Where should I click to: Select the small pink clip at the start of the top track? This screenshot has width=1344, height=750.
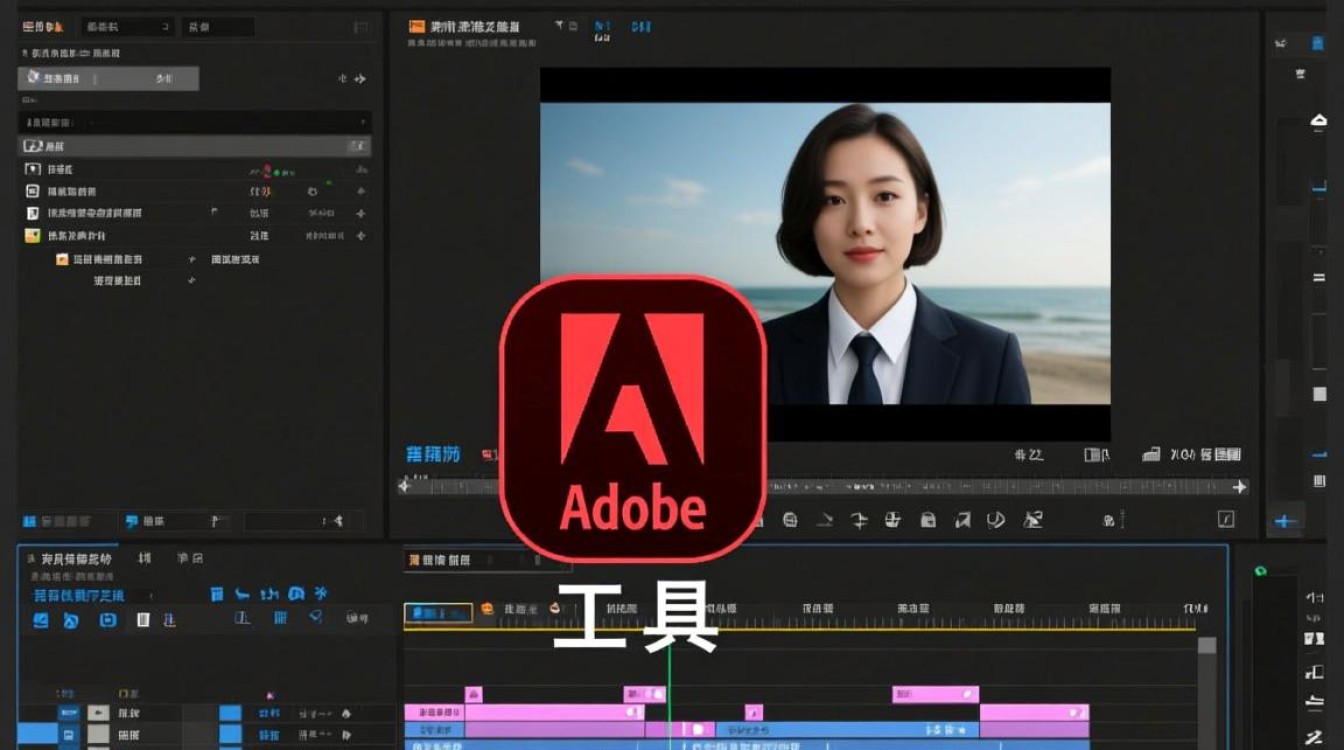[x=473, y=694]
